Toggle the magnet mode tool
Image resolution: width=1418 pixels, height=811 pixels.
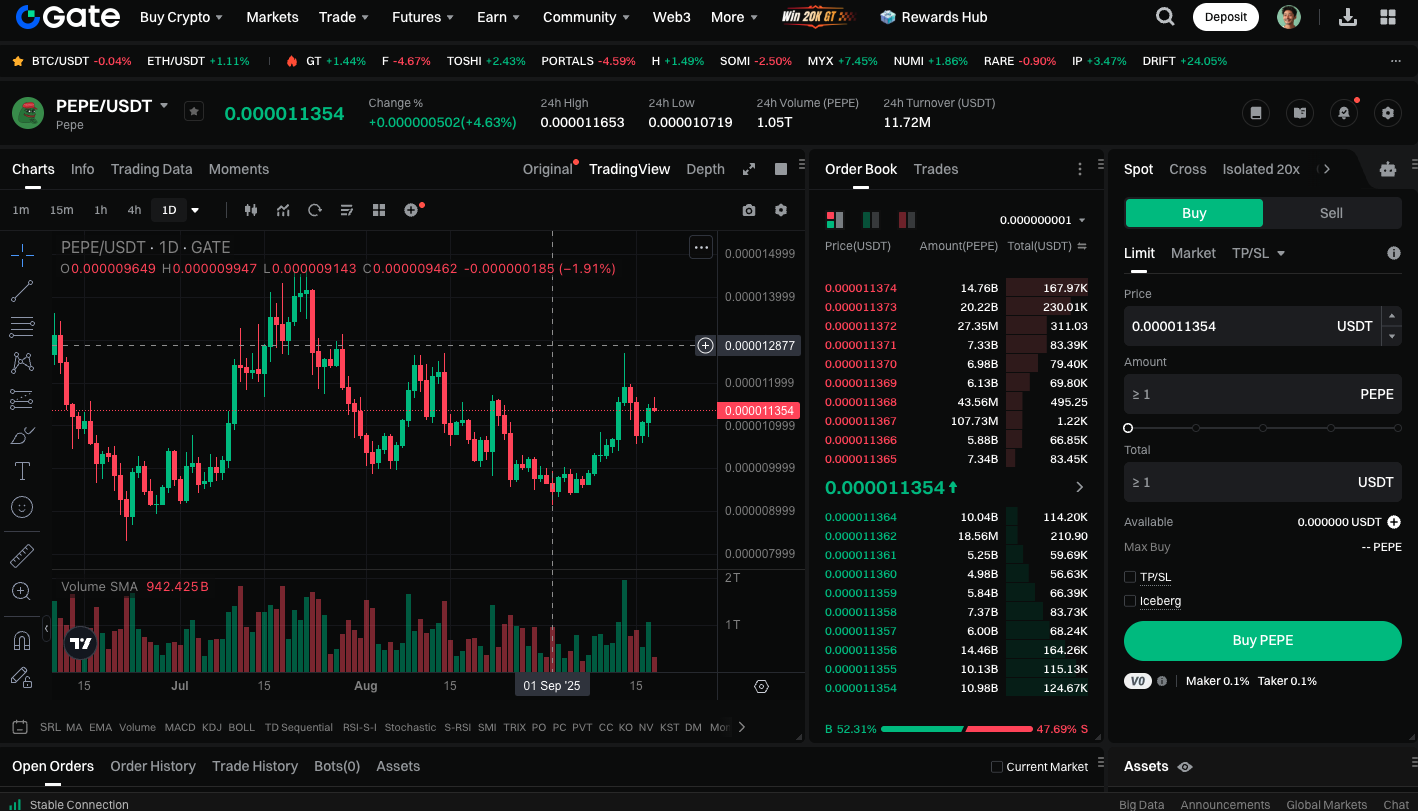pyautogui.click(x=22, y=640)
